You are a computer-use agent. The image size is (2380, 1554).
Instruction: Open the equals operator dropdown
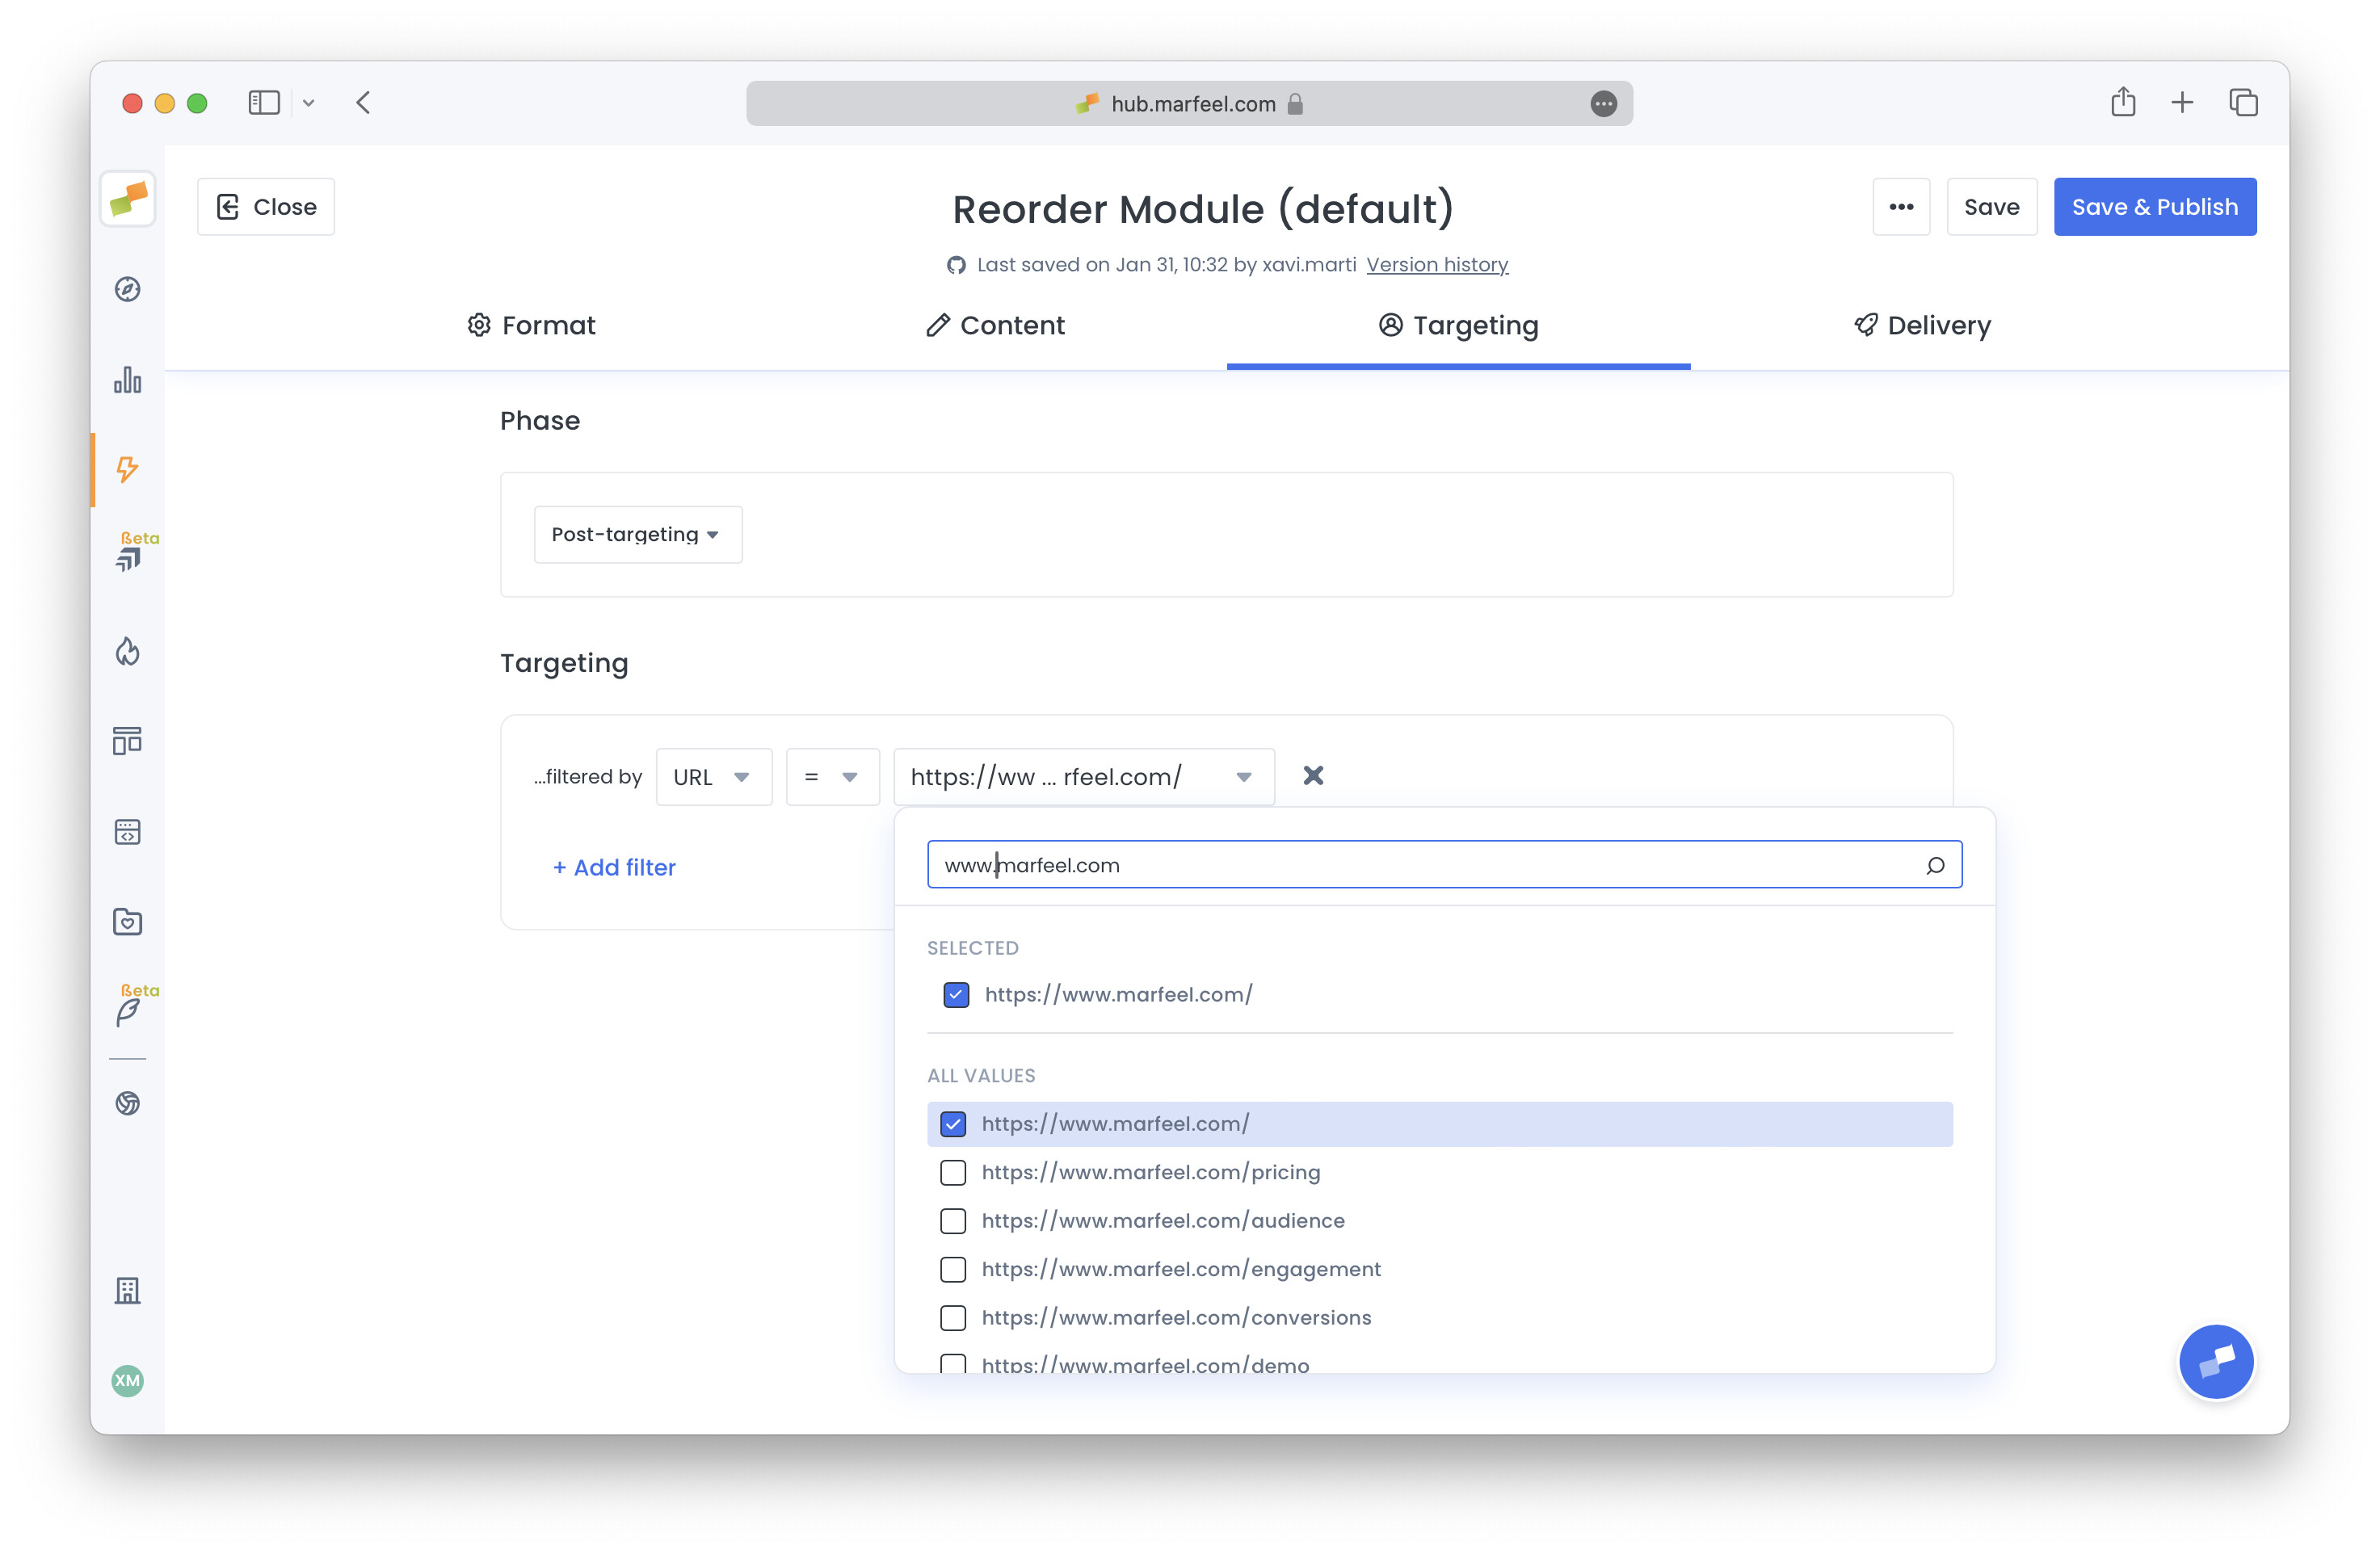click(831, 777)
